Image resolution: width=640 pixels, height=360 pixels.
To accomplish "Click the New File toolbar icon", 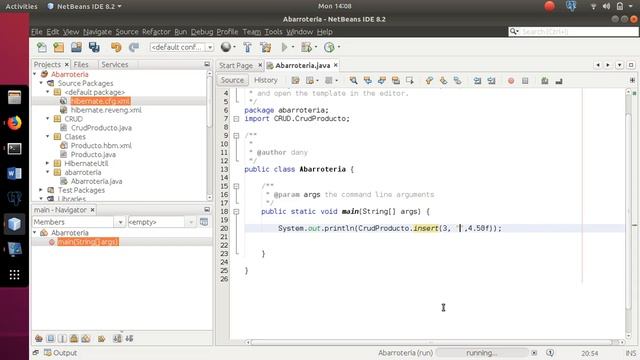I will (42, 47).
